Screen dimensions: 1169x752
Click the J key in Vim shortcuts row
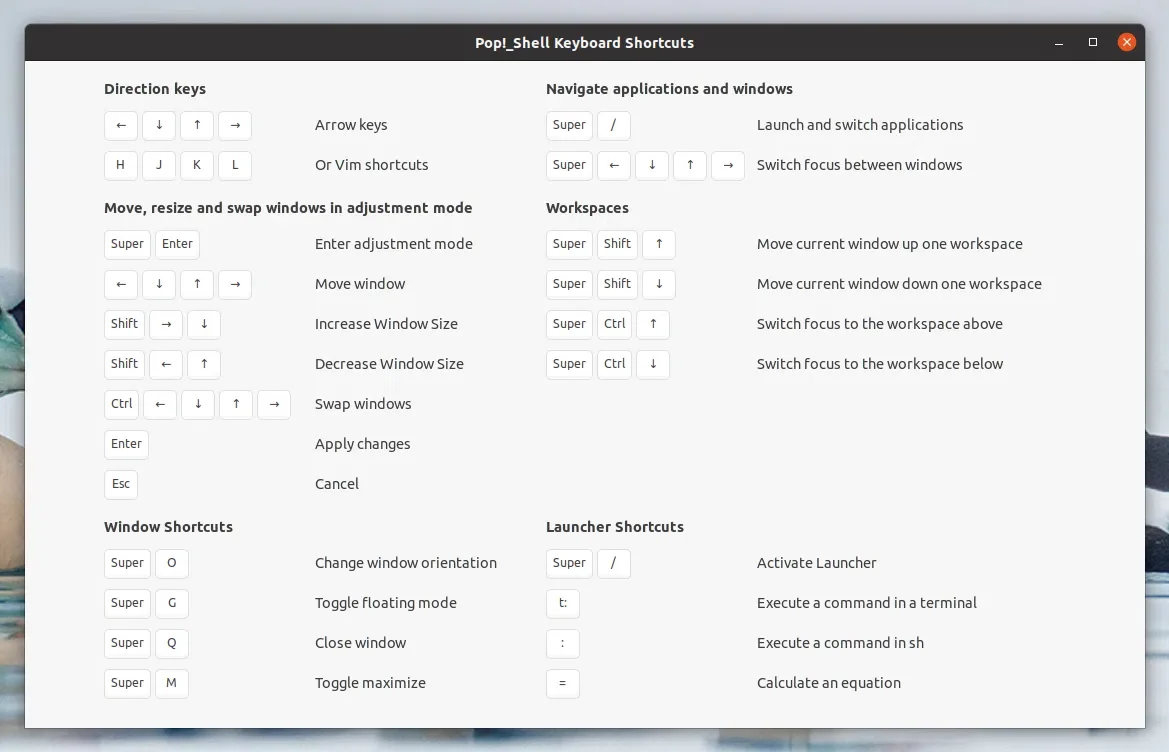pyautogui.click(x=159, y=165)
